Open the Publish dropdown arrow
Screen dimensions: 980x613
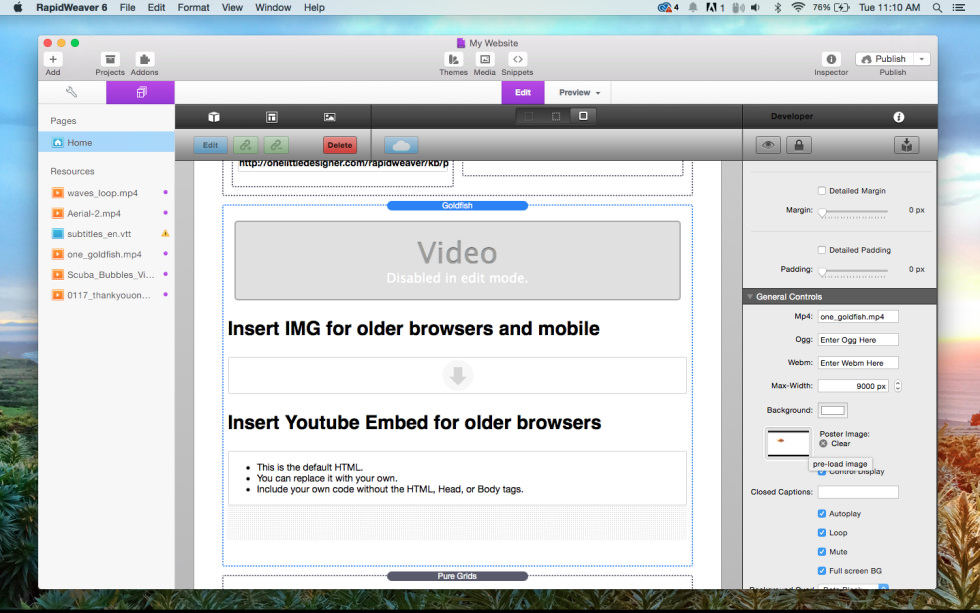tap(922, 59)
